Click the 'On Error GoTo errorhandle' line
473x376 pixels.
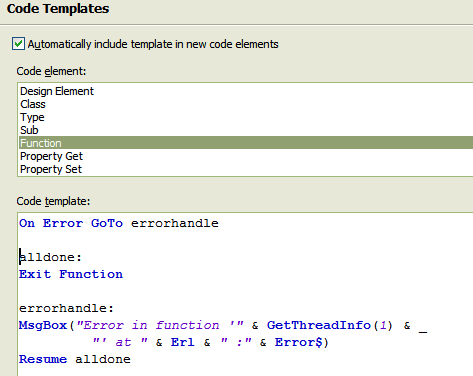(x=119, y=223)
